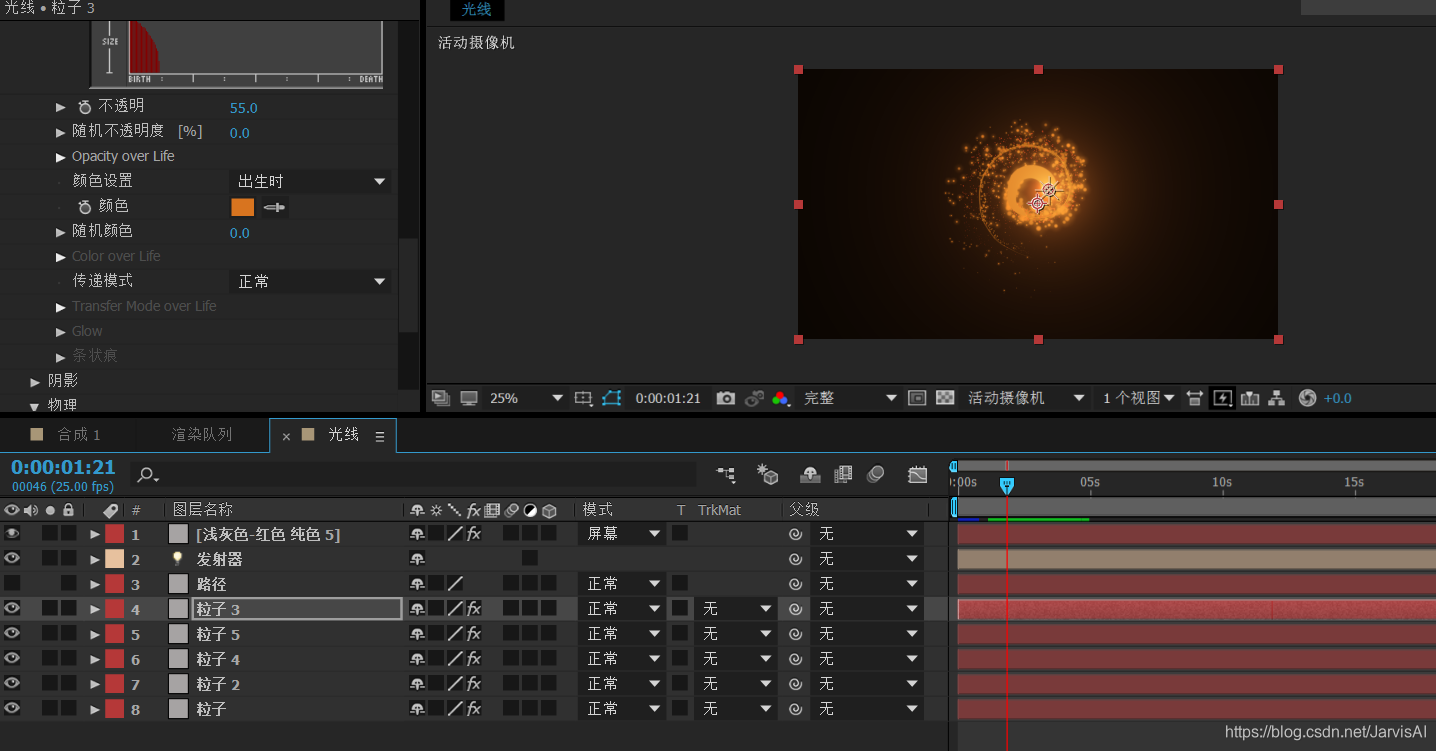Toggle the transparency grid icon

tap(945, 398)
